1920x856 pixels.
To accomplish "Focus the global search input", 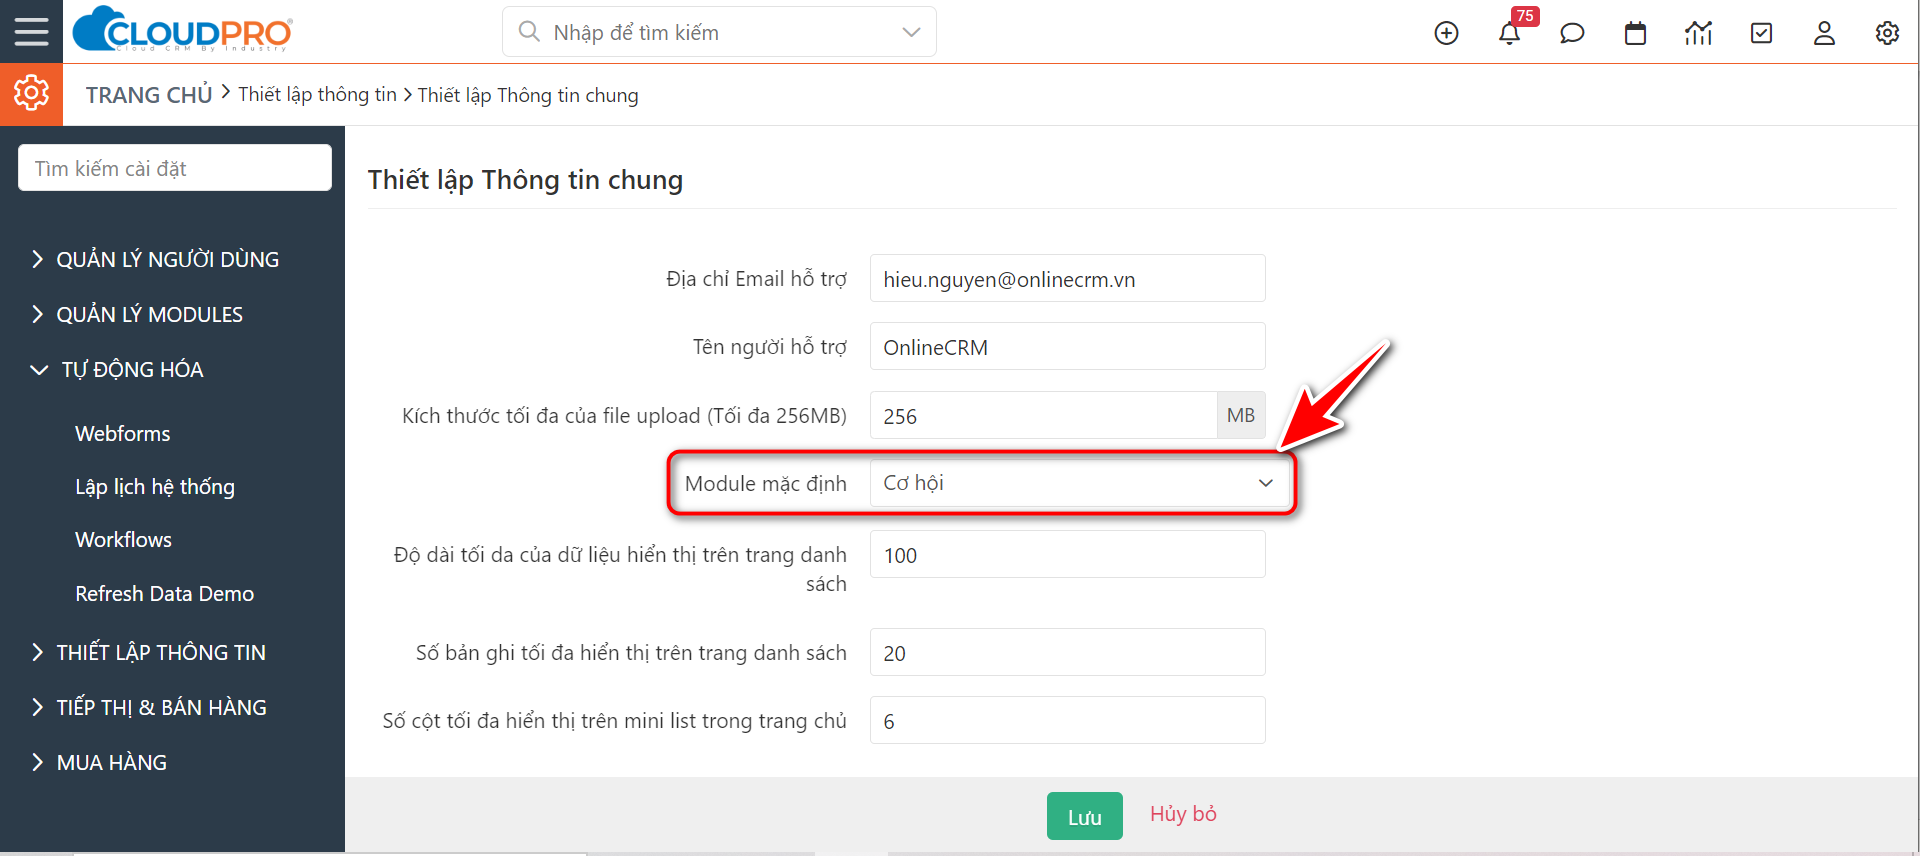I will pyautogui.click(x=720, y=32).
